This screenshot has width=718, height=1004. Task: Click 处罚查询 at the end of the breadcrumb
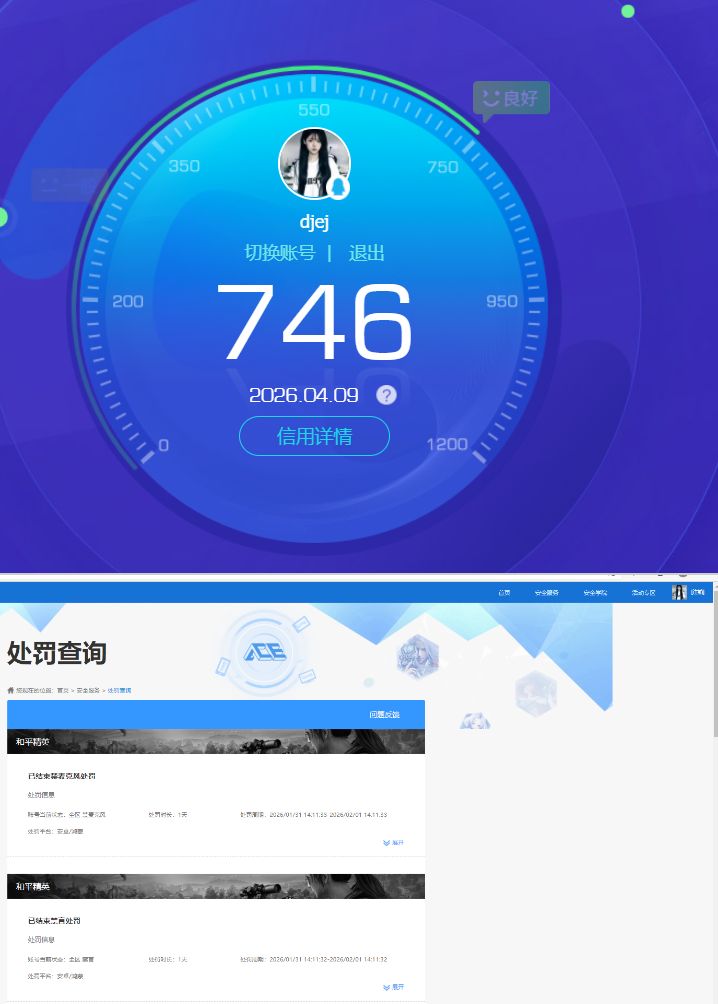(119, 690)
